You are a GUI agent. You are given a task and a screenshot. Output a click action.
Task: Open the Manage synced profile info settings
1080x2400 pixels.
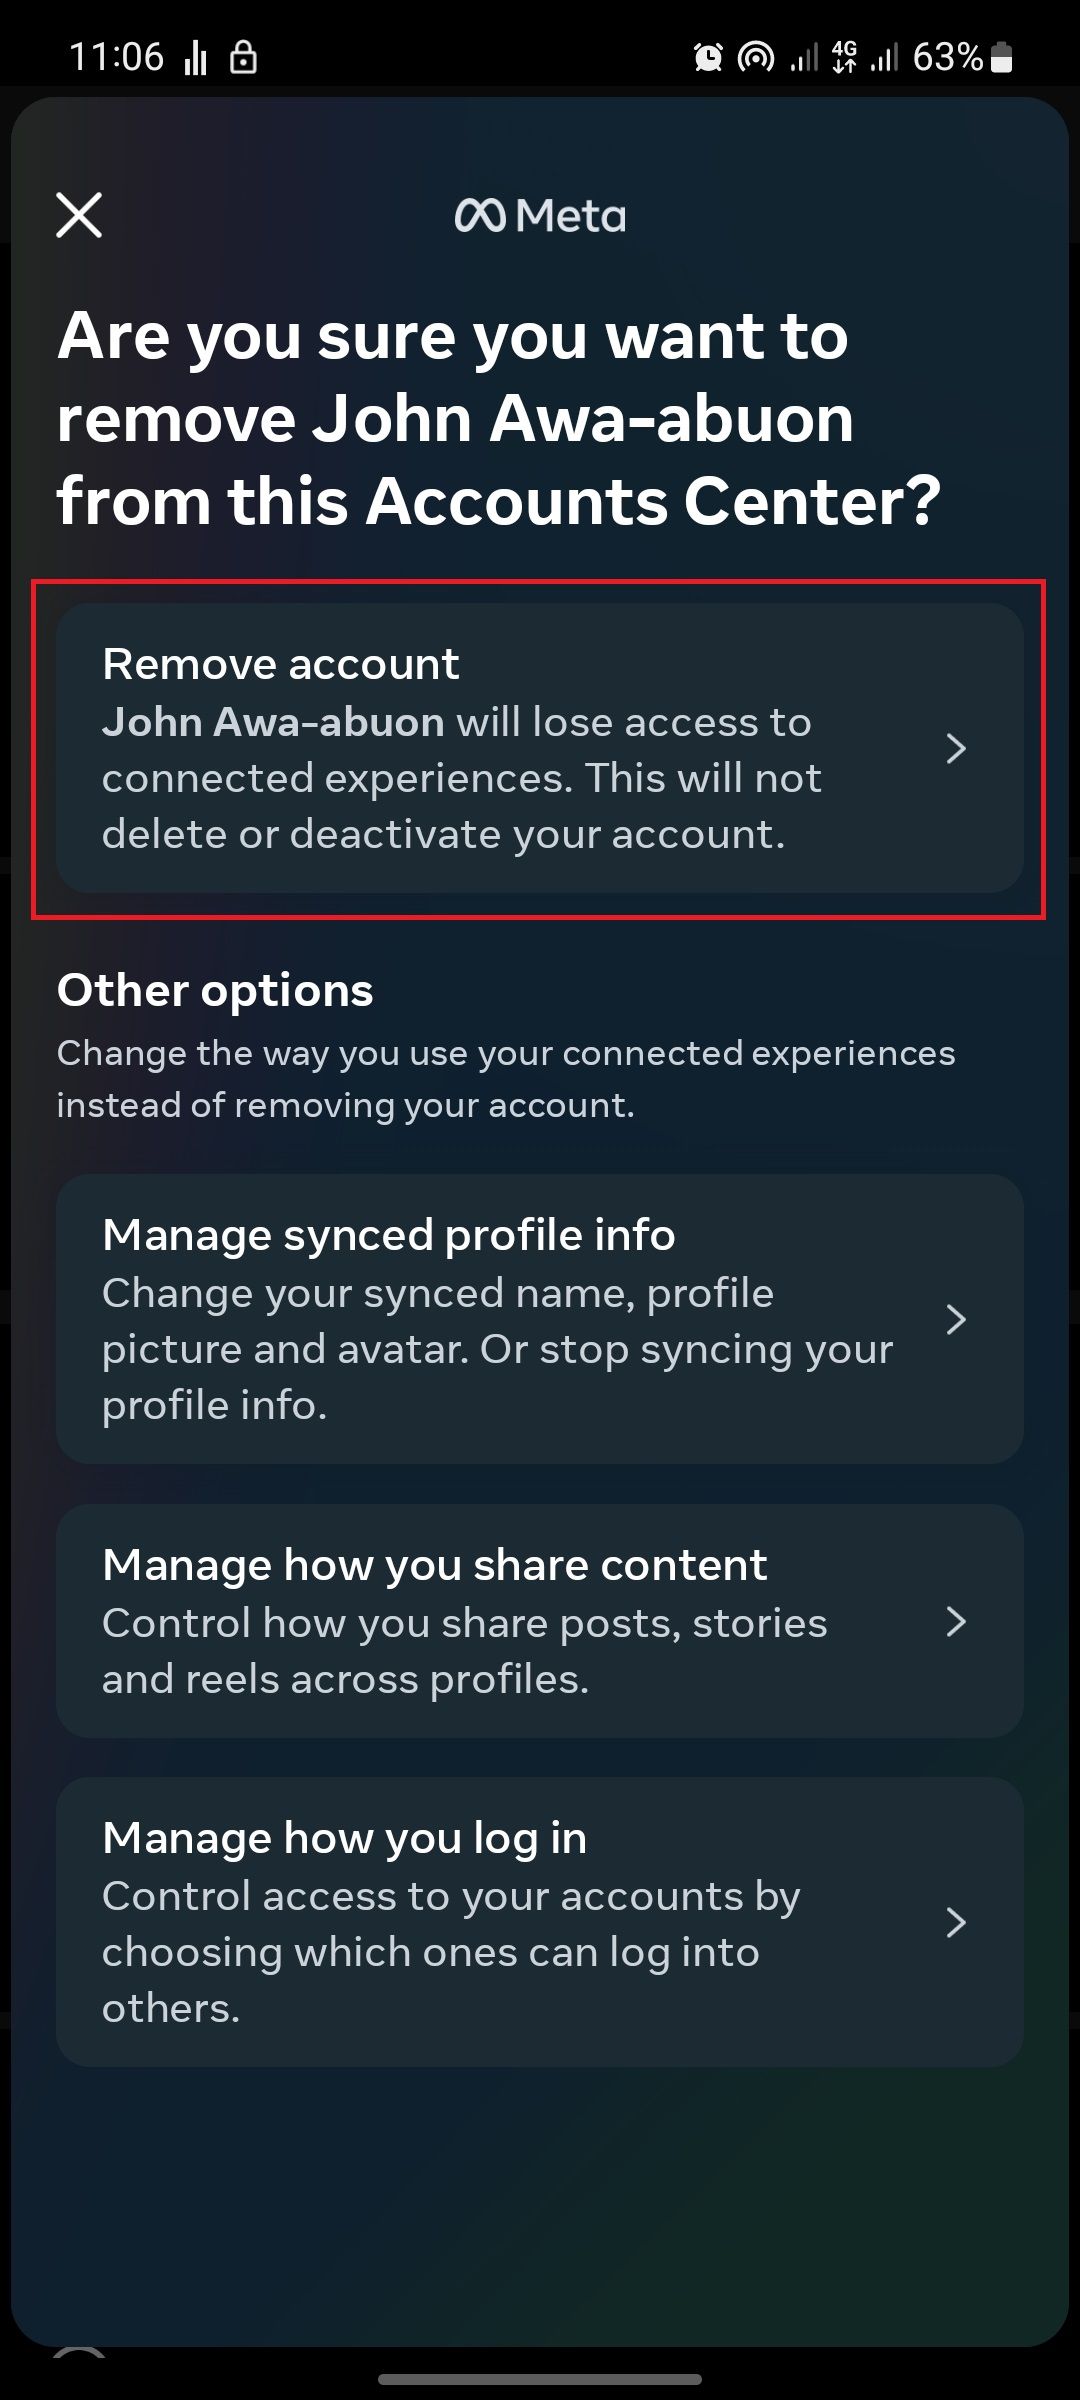540,1319
